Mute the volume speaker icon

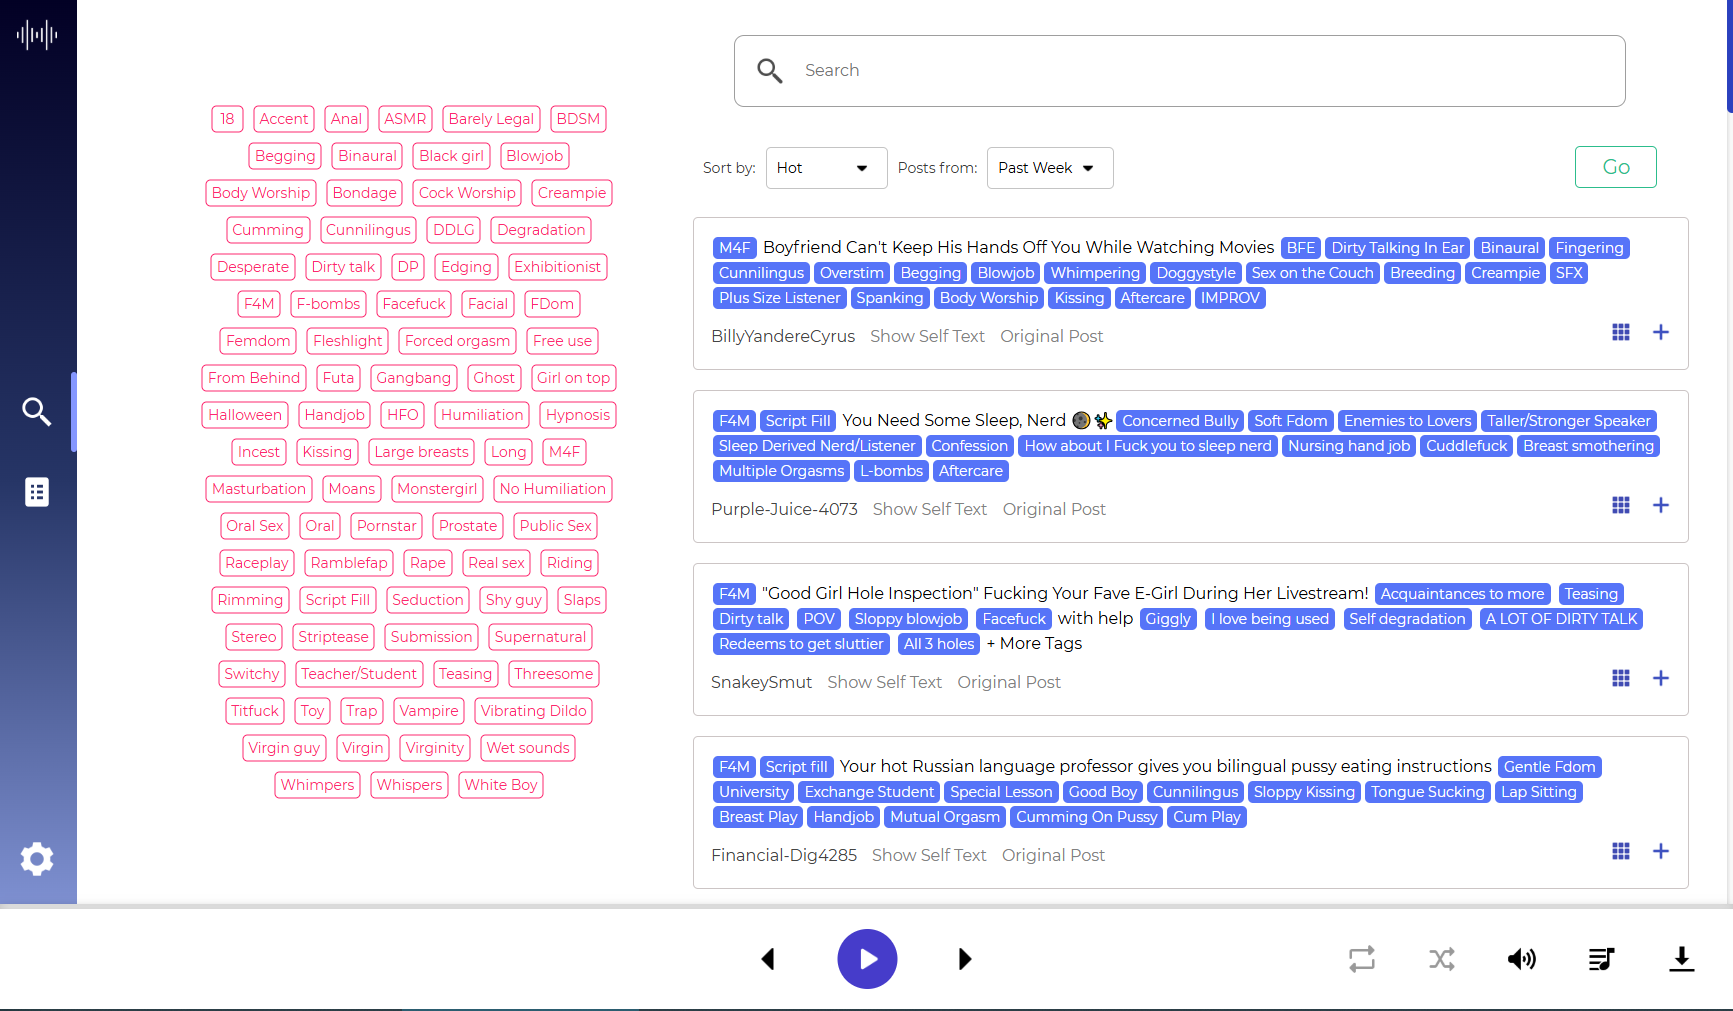[1522, 959]
